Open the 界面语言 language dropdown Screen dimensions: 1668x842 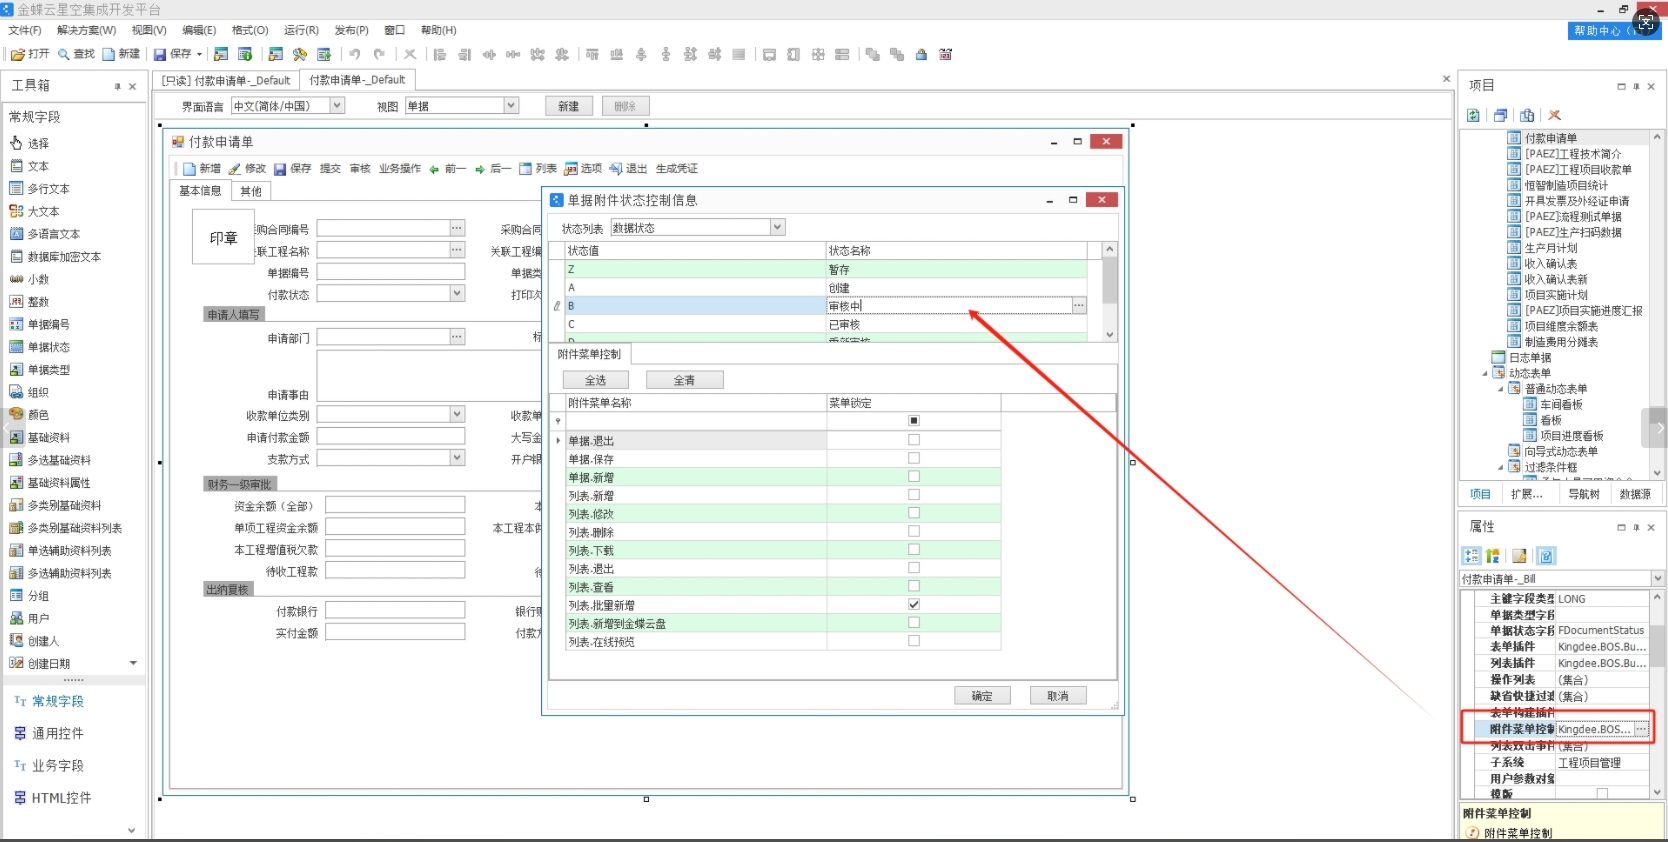pos(337,105)
